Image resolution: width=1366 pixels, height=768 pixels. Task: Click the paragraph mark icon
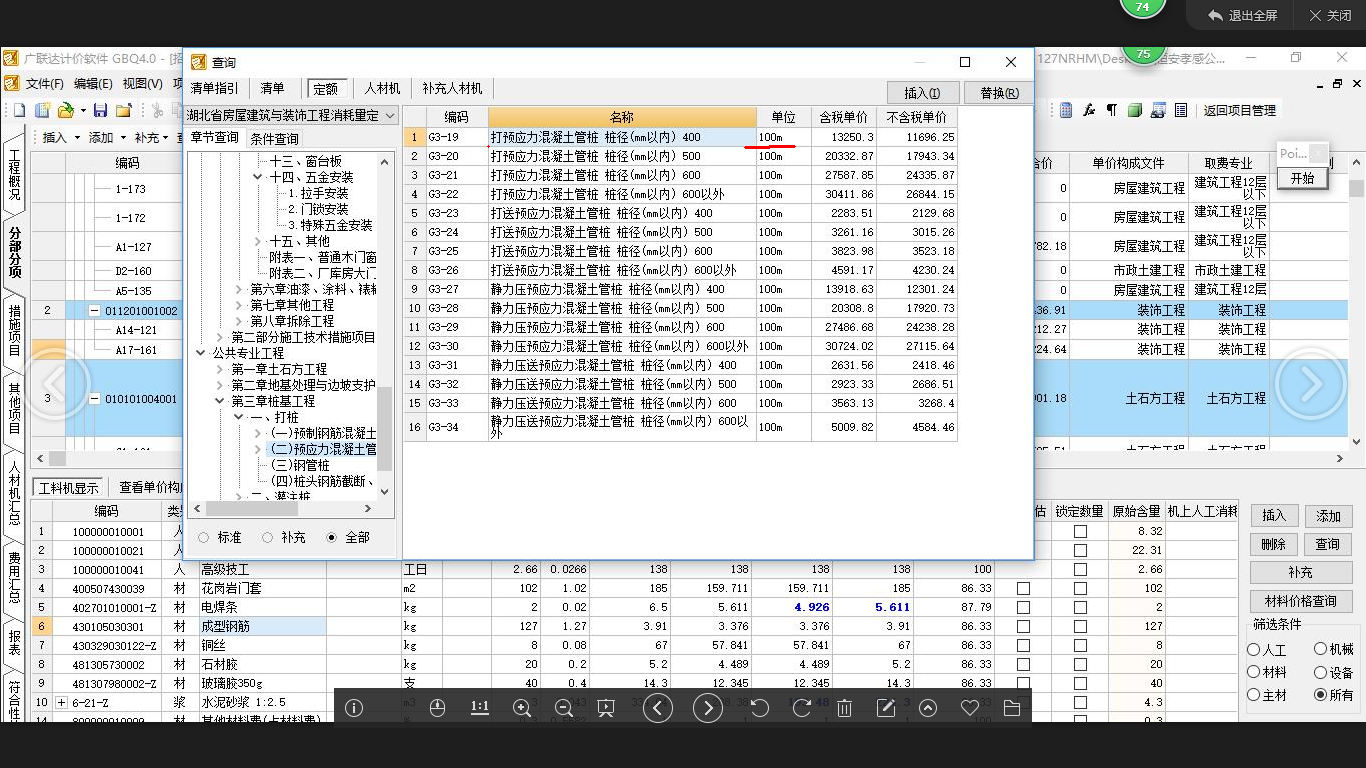coord(1111,110)
